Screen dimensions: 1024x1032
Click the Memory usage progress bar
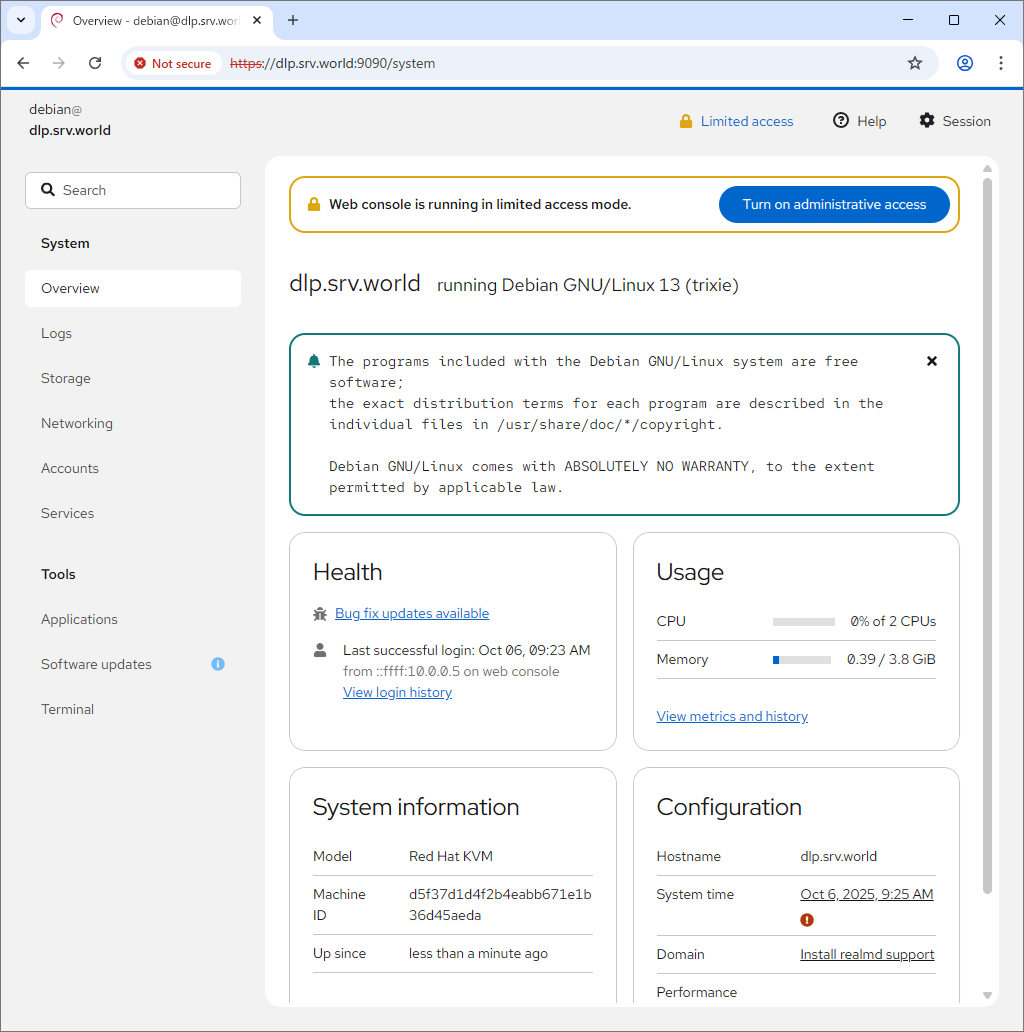coord(802,660)
